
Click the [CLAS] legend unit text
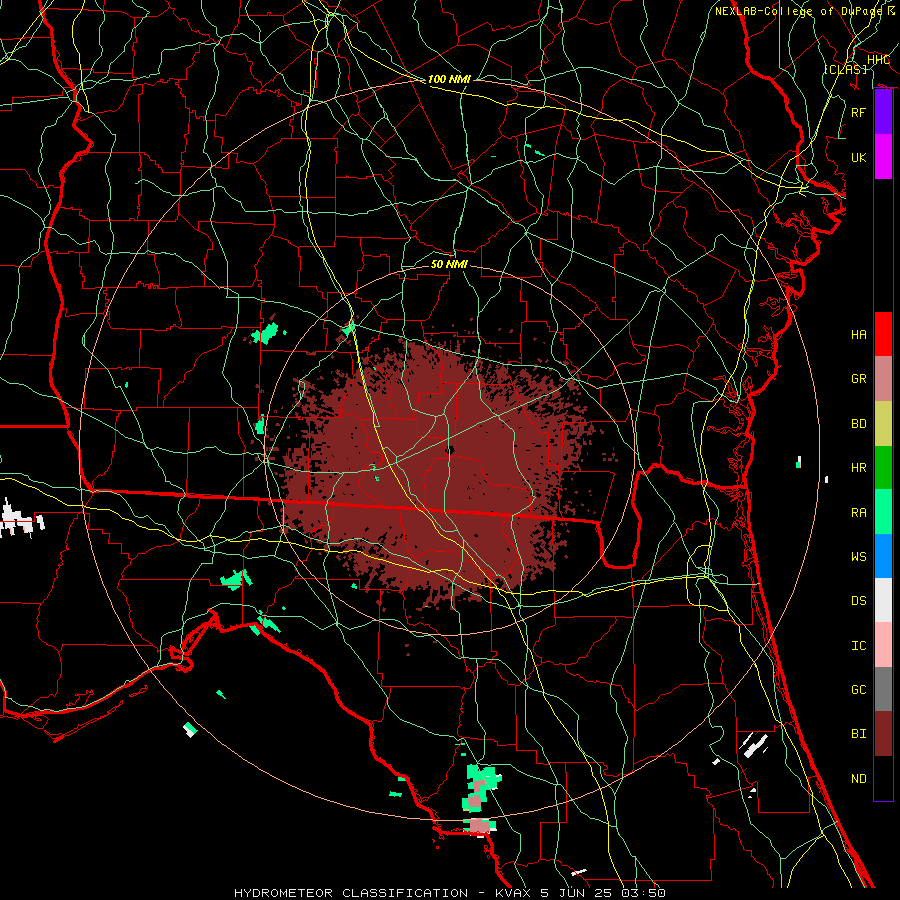pyautogui.click(x=845, y=70)
